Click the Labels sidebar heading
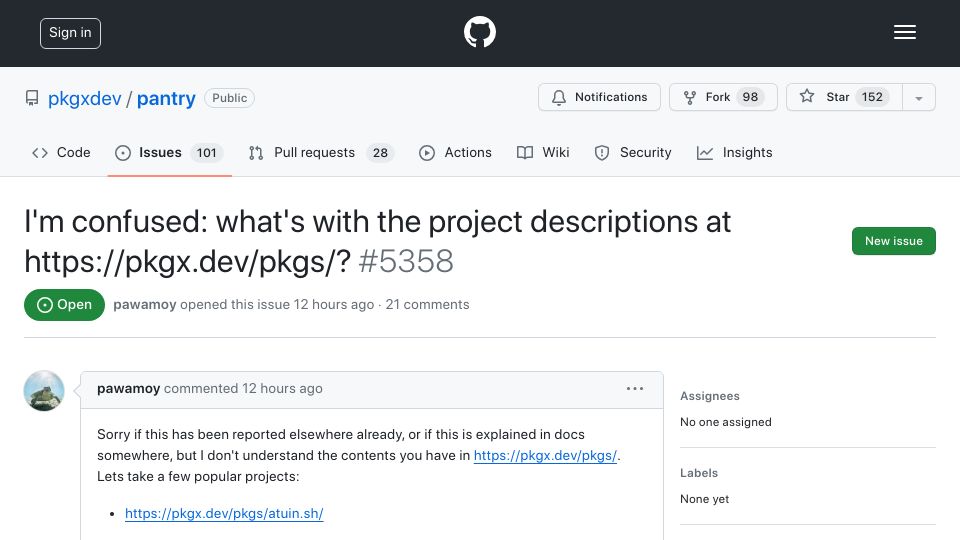The width and height of the screenshot is (960, 540). point(699,473)
